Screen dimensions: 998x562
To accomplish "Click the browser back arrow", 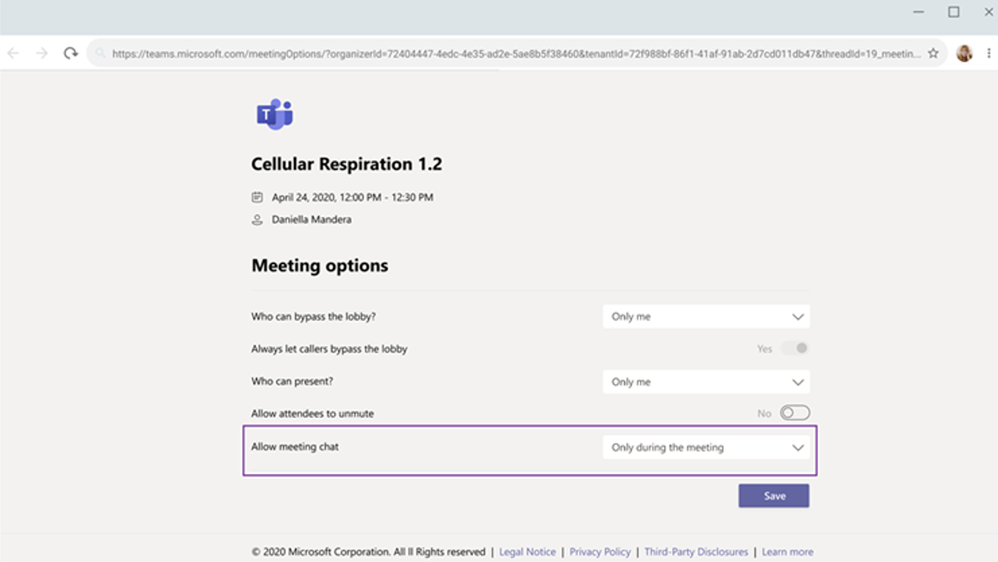I will point(13,53).
